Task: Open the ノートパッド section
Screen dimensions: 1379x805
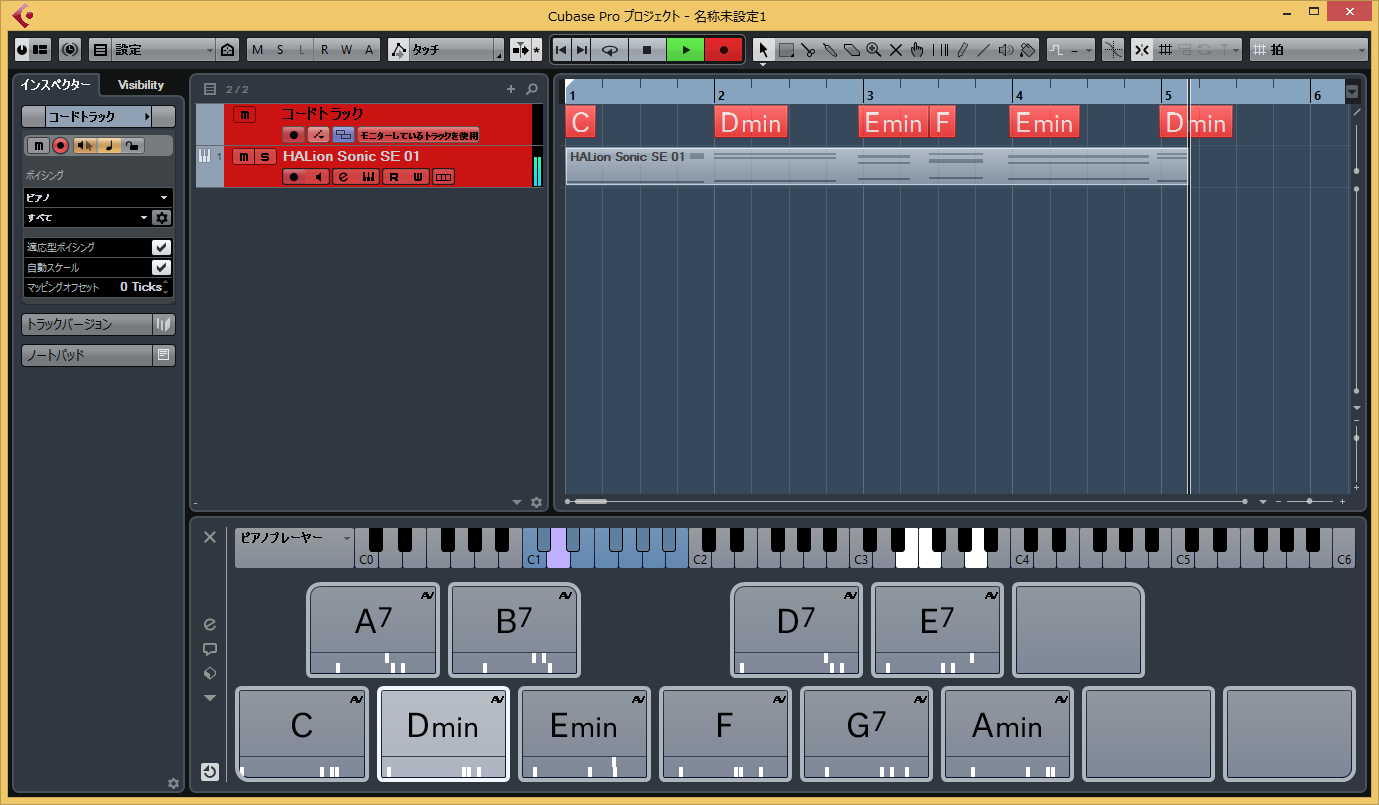Action: click(98, 355)
